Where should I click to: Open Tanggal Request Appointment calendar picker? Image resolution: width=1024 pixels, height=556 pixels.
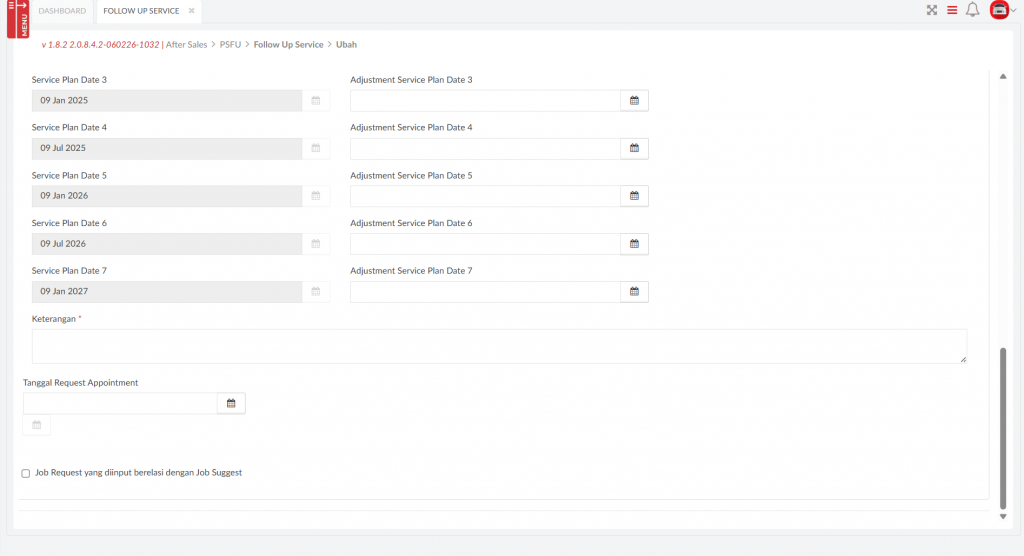pos(231,403)
